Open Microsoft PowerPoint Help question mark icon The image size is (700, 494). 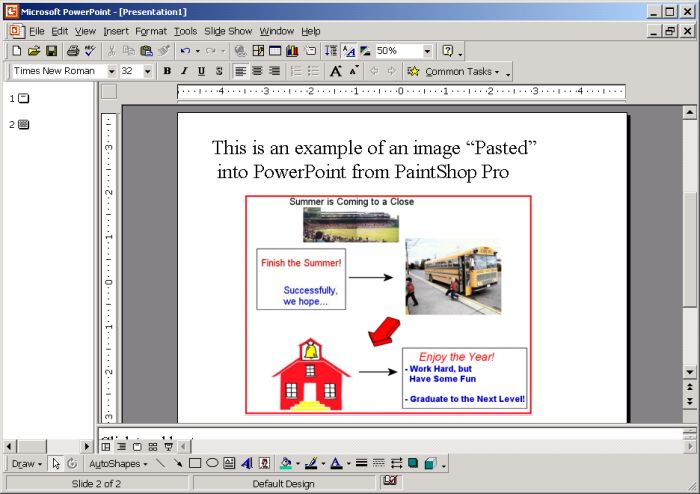coord(447,51)
